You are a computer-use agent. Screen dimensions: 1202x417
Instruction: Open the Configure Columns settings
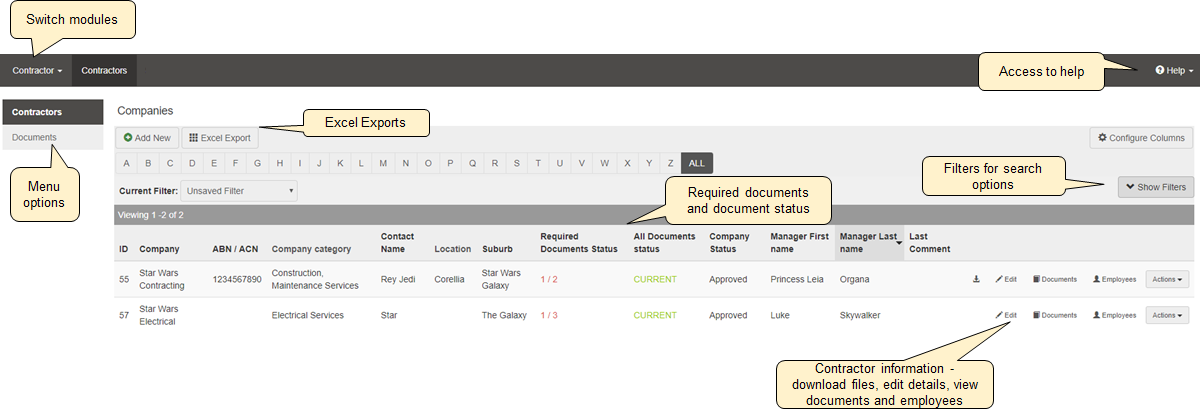(x=1140, y=138)
